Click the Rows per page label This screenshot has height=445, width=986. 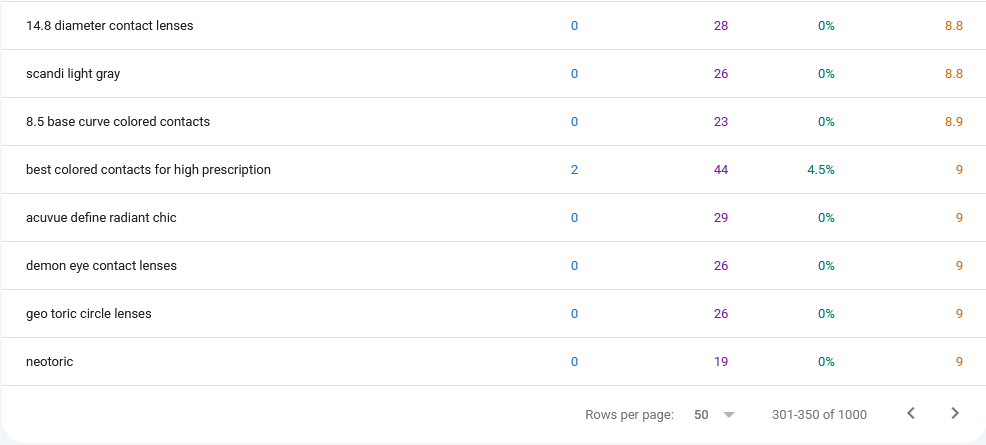click(629, 414)
